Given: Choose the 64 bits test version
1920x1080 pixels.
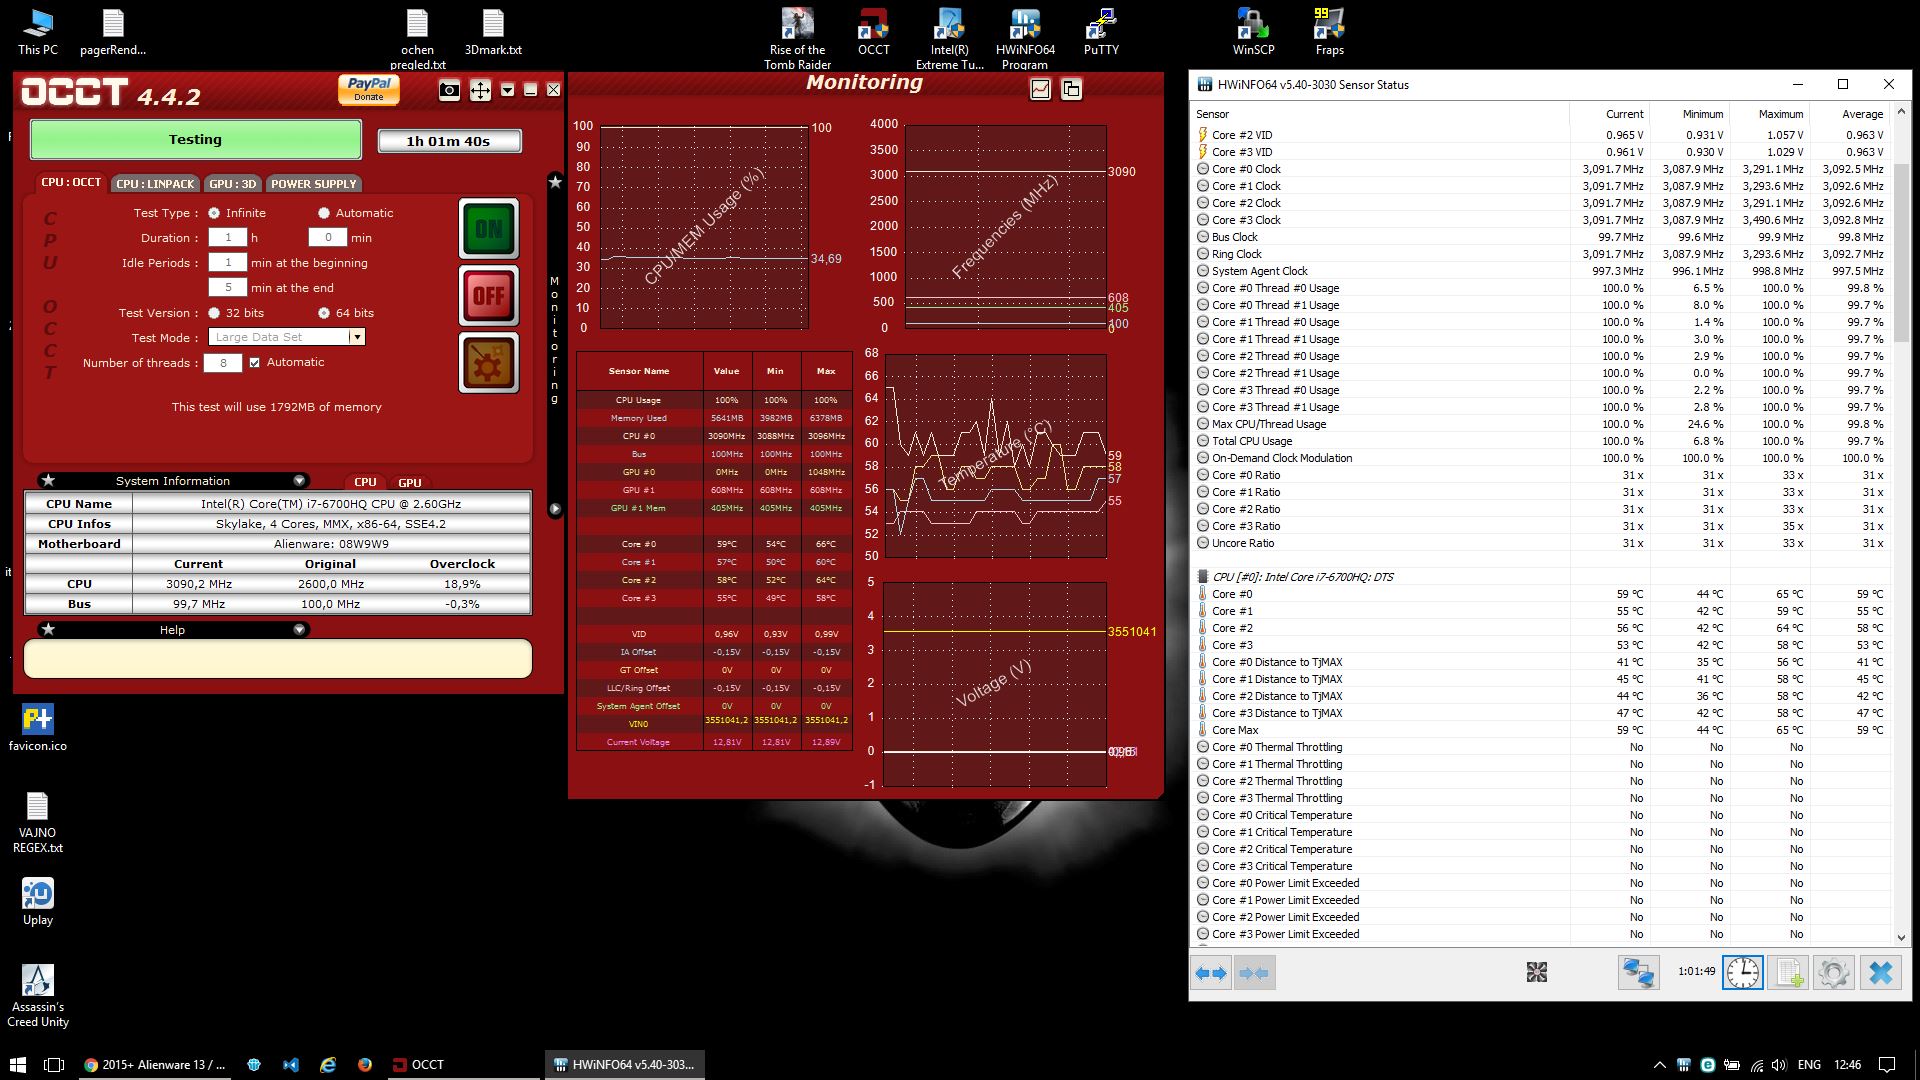Looking at the screenshot, I should pyautogui.click(x=323, y=313).
